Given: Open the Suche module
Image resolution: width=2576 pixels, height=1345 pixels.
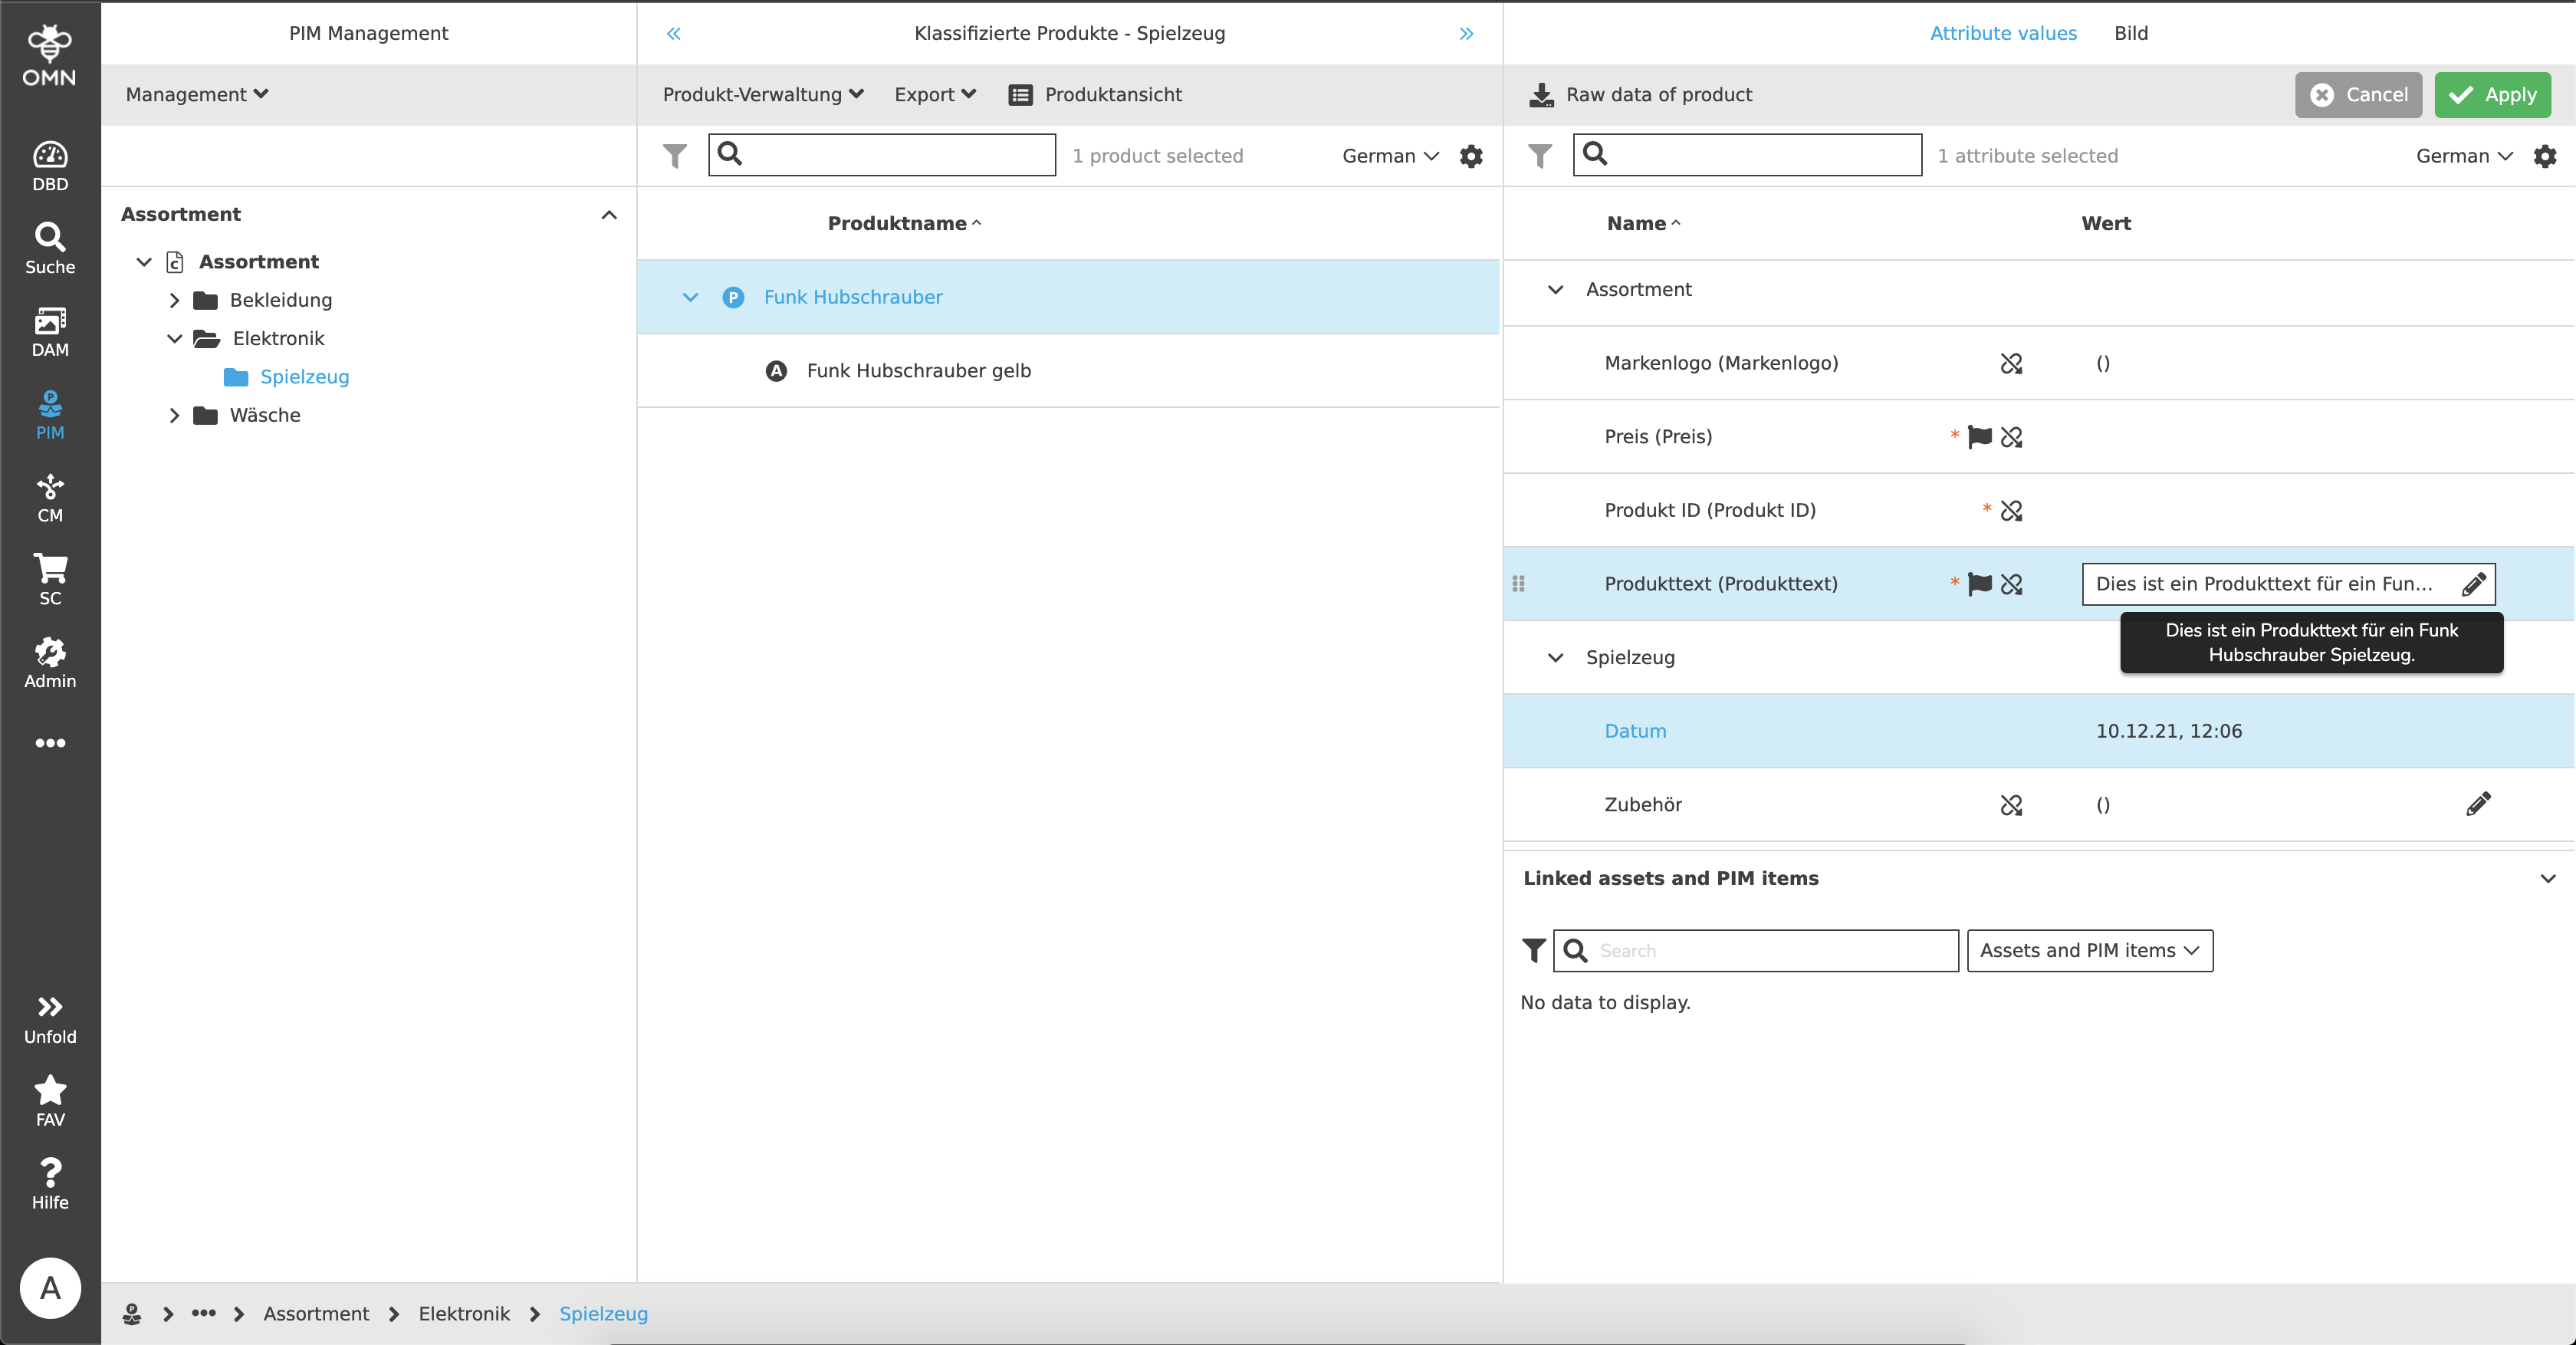Looking at the screenshot, I should click(x=50, y=245).
